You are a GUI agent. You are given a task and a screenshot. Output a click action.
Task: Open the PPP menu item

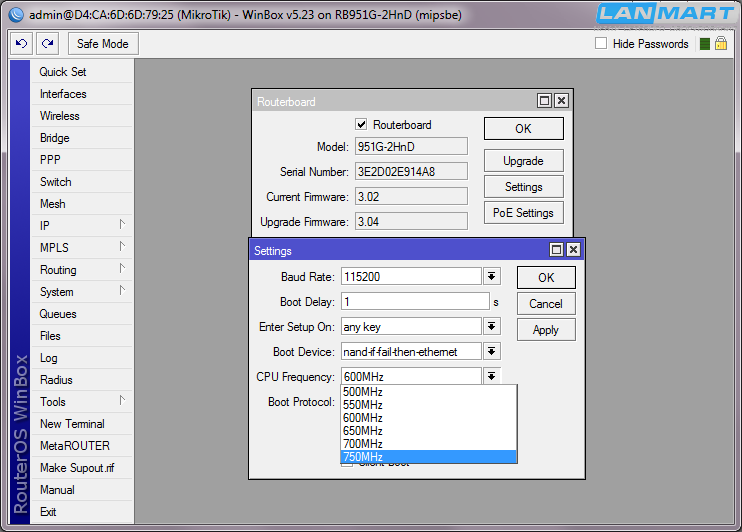tap(81, 160)
